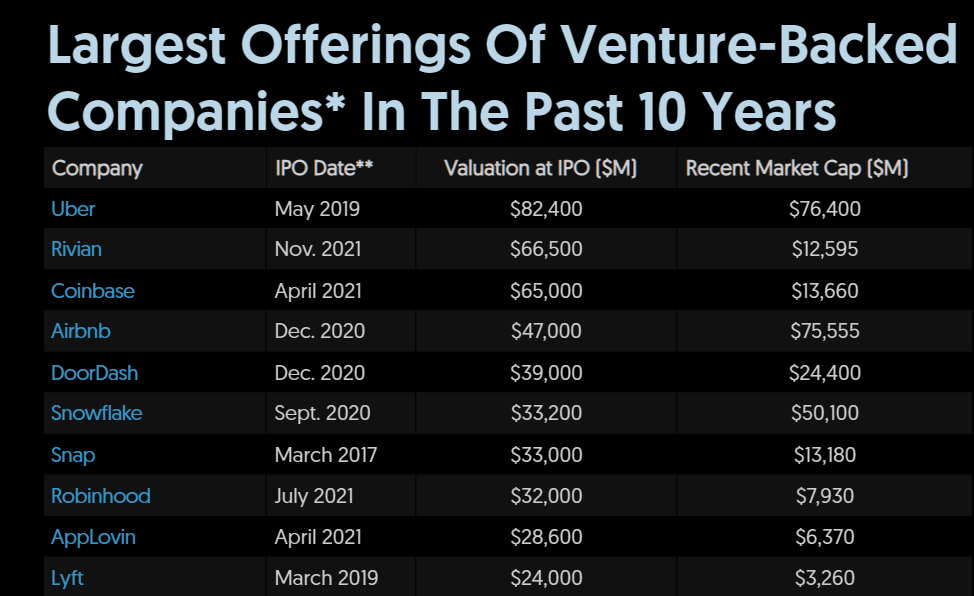Screen dimensions: 974x596
Task: Click the IPO Date column header
Action: (324, 168)
